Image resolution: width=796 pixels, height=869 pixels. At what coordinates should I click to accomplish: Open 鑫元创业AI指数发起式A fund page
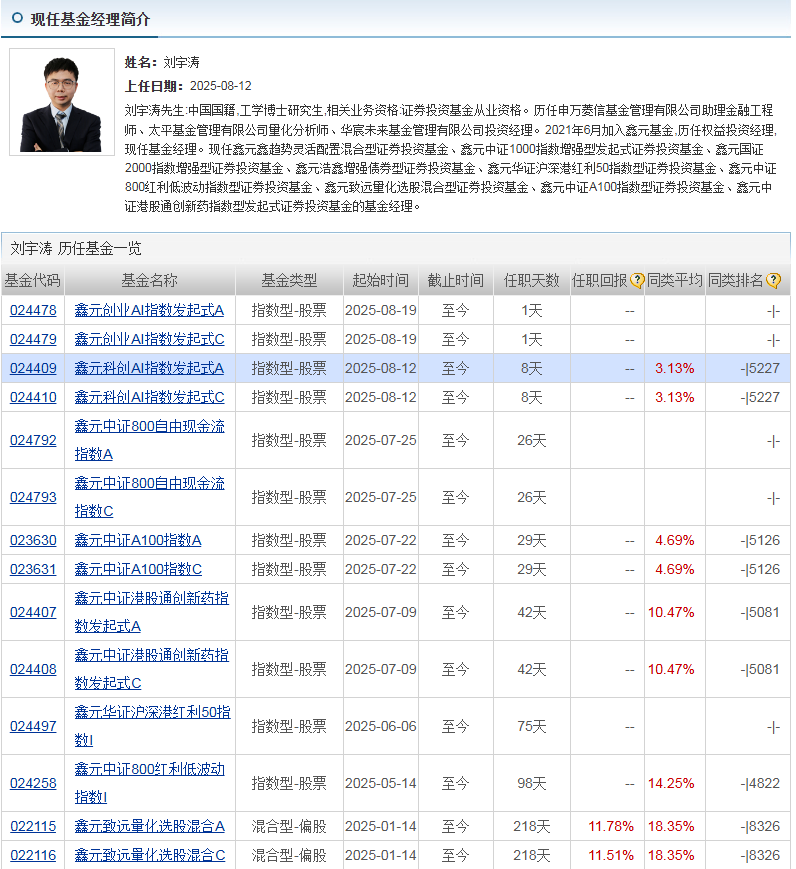pyautogui.click(x=149, y=310)
